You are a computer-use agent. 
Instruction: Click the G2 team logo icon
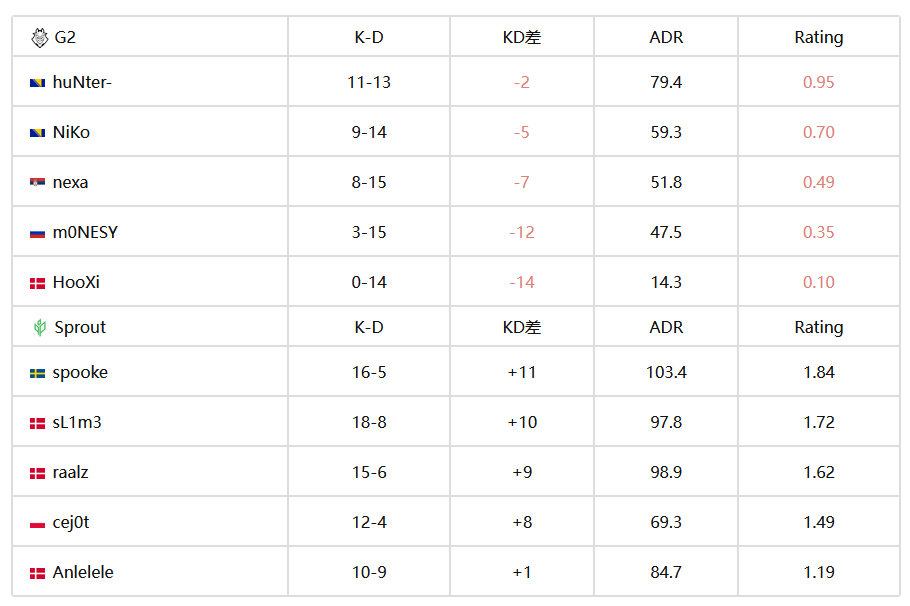tap(39, 38)
